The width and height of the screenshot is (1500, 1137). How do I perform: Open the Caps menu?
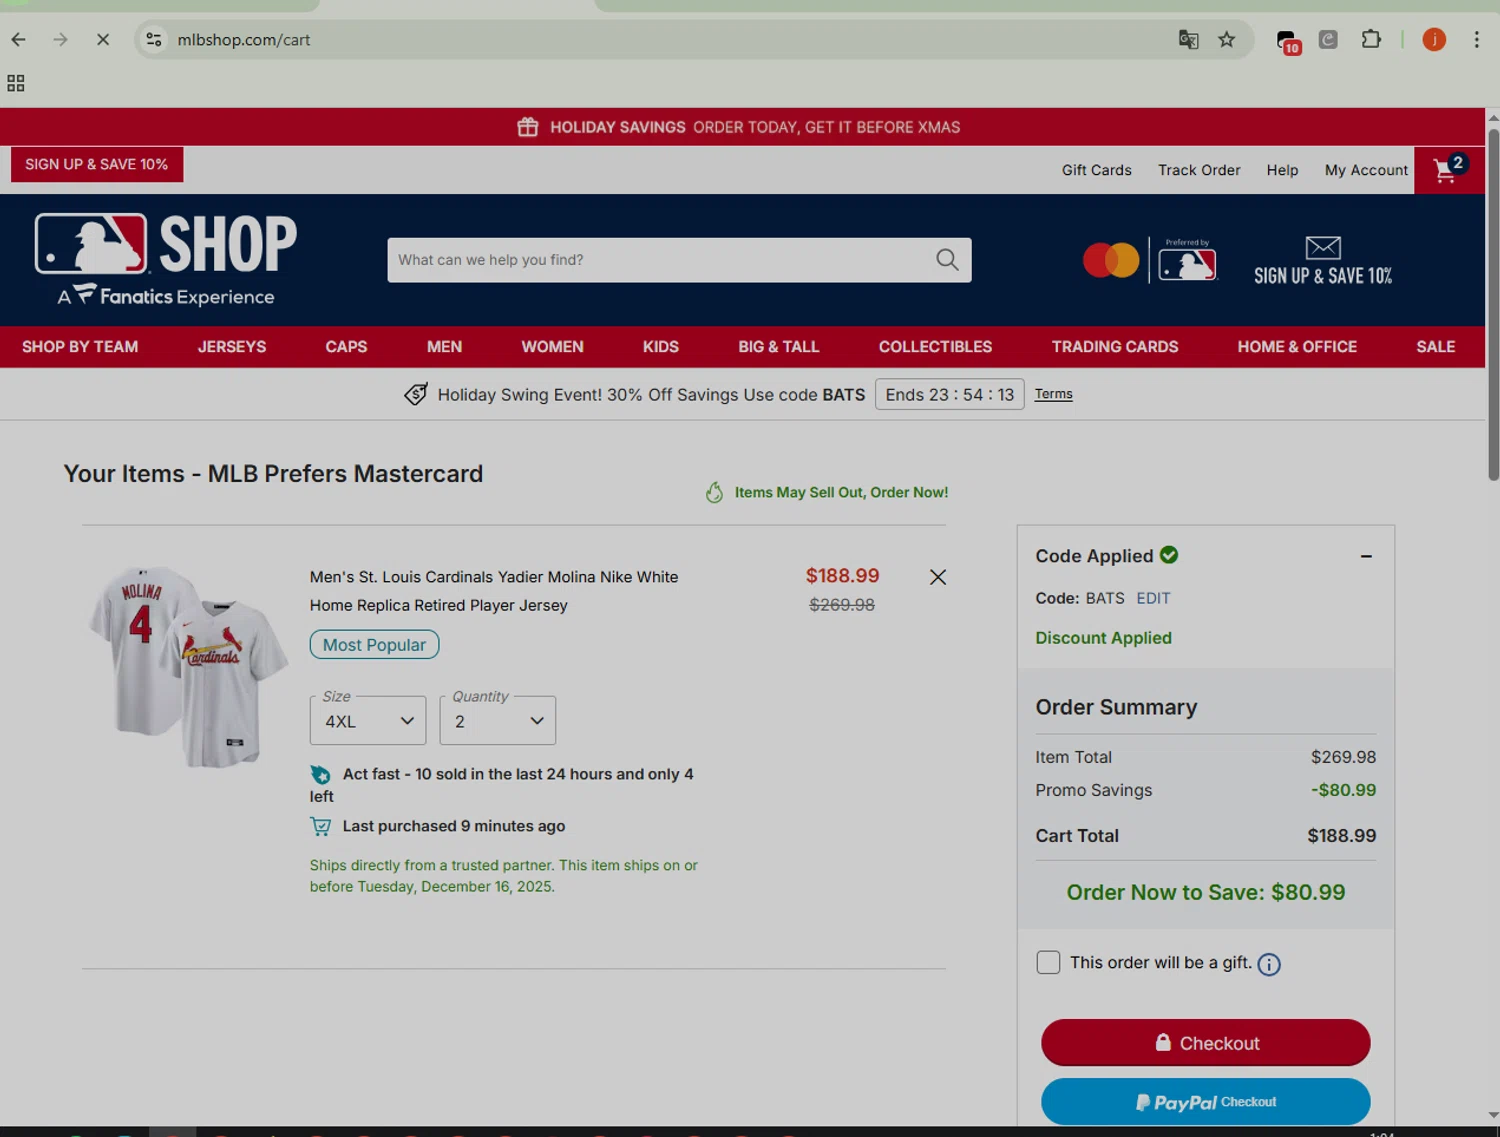click(346, 347)
